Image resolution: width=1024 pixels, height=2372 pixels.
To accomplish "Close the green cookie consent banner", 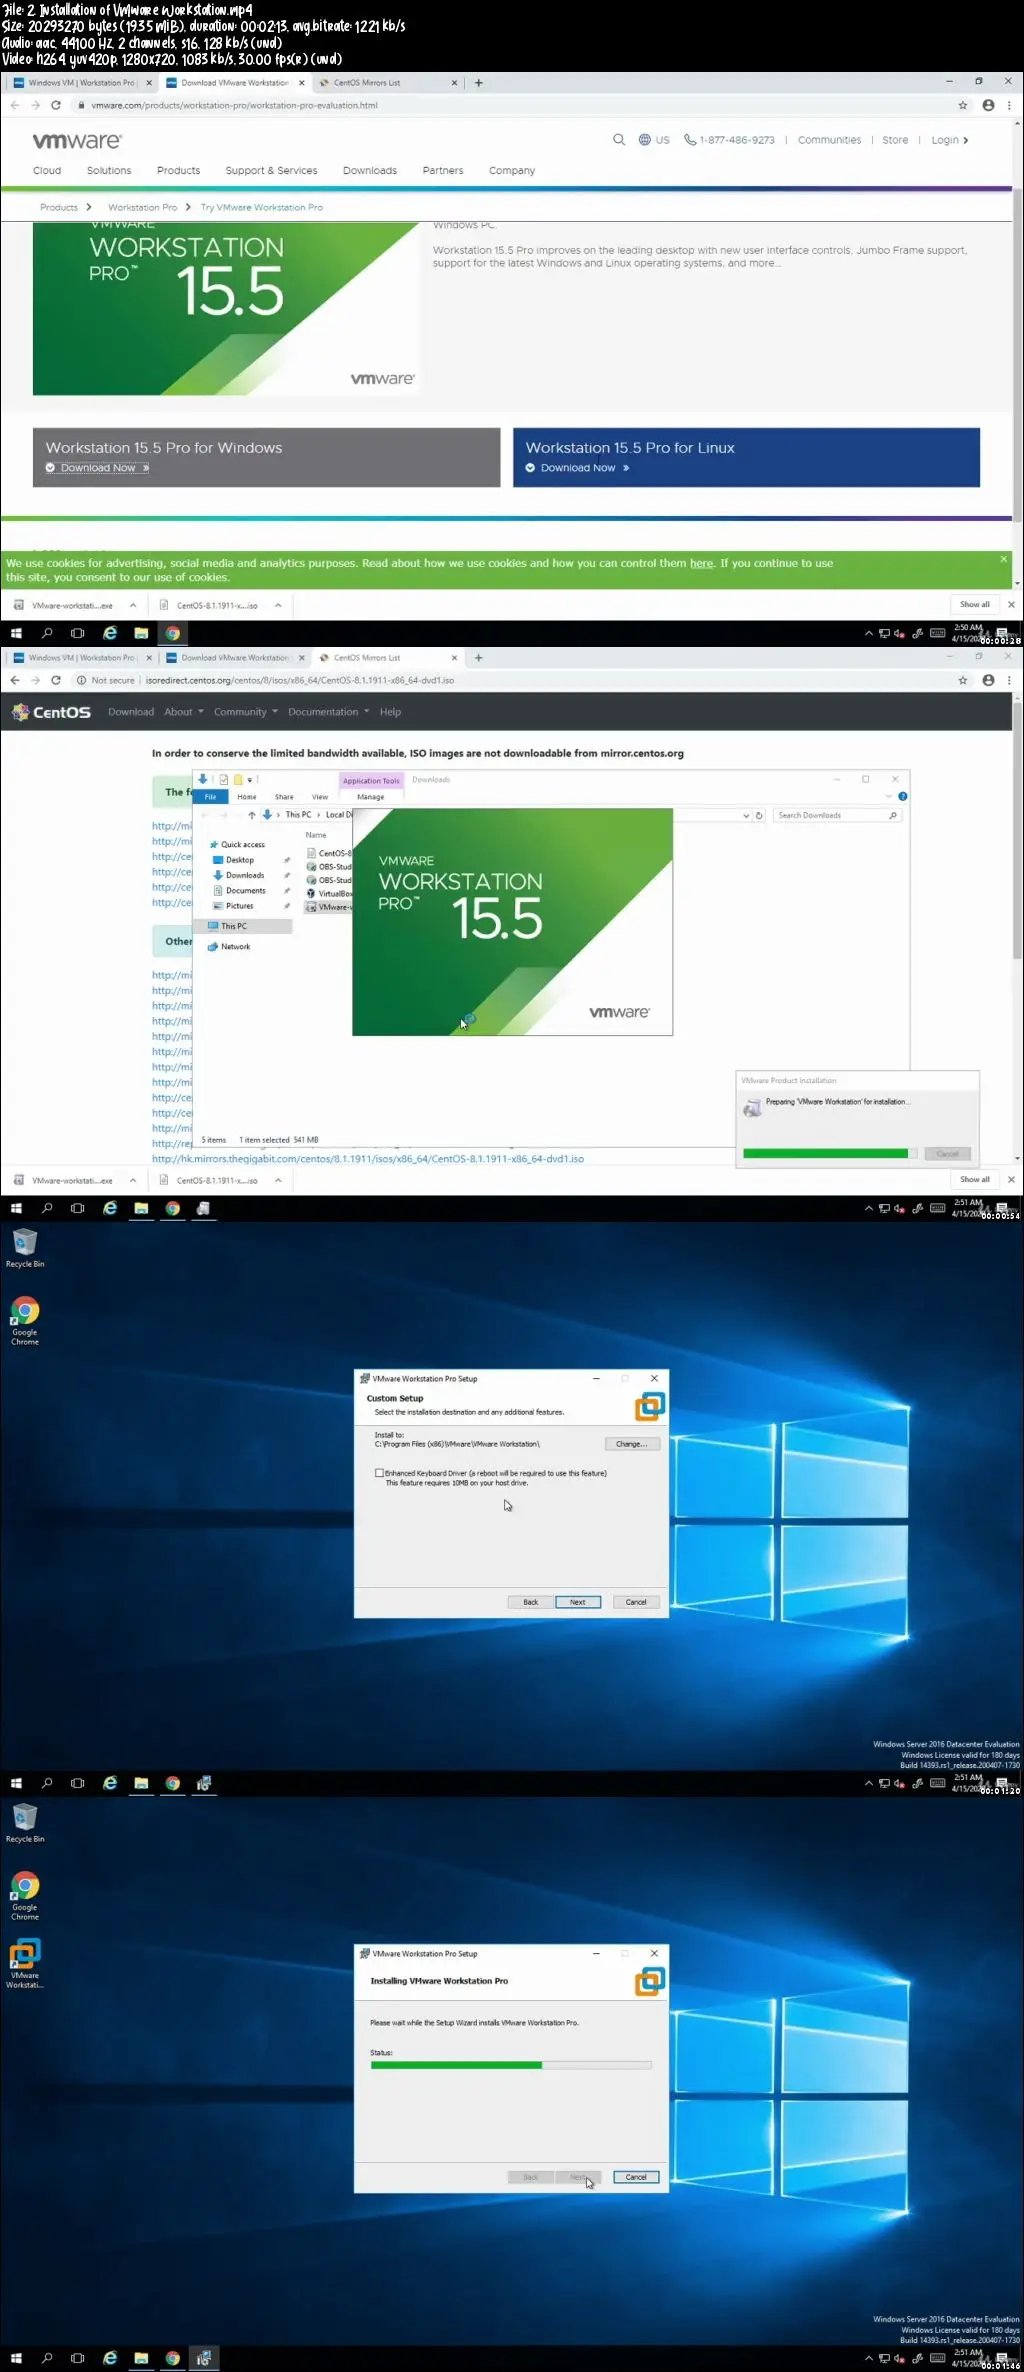I will click(x=1003, y=559).
